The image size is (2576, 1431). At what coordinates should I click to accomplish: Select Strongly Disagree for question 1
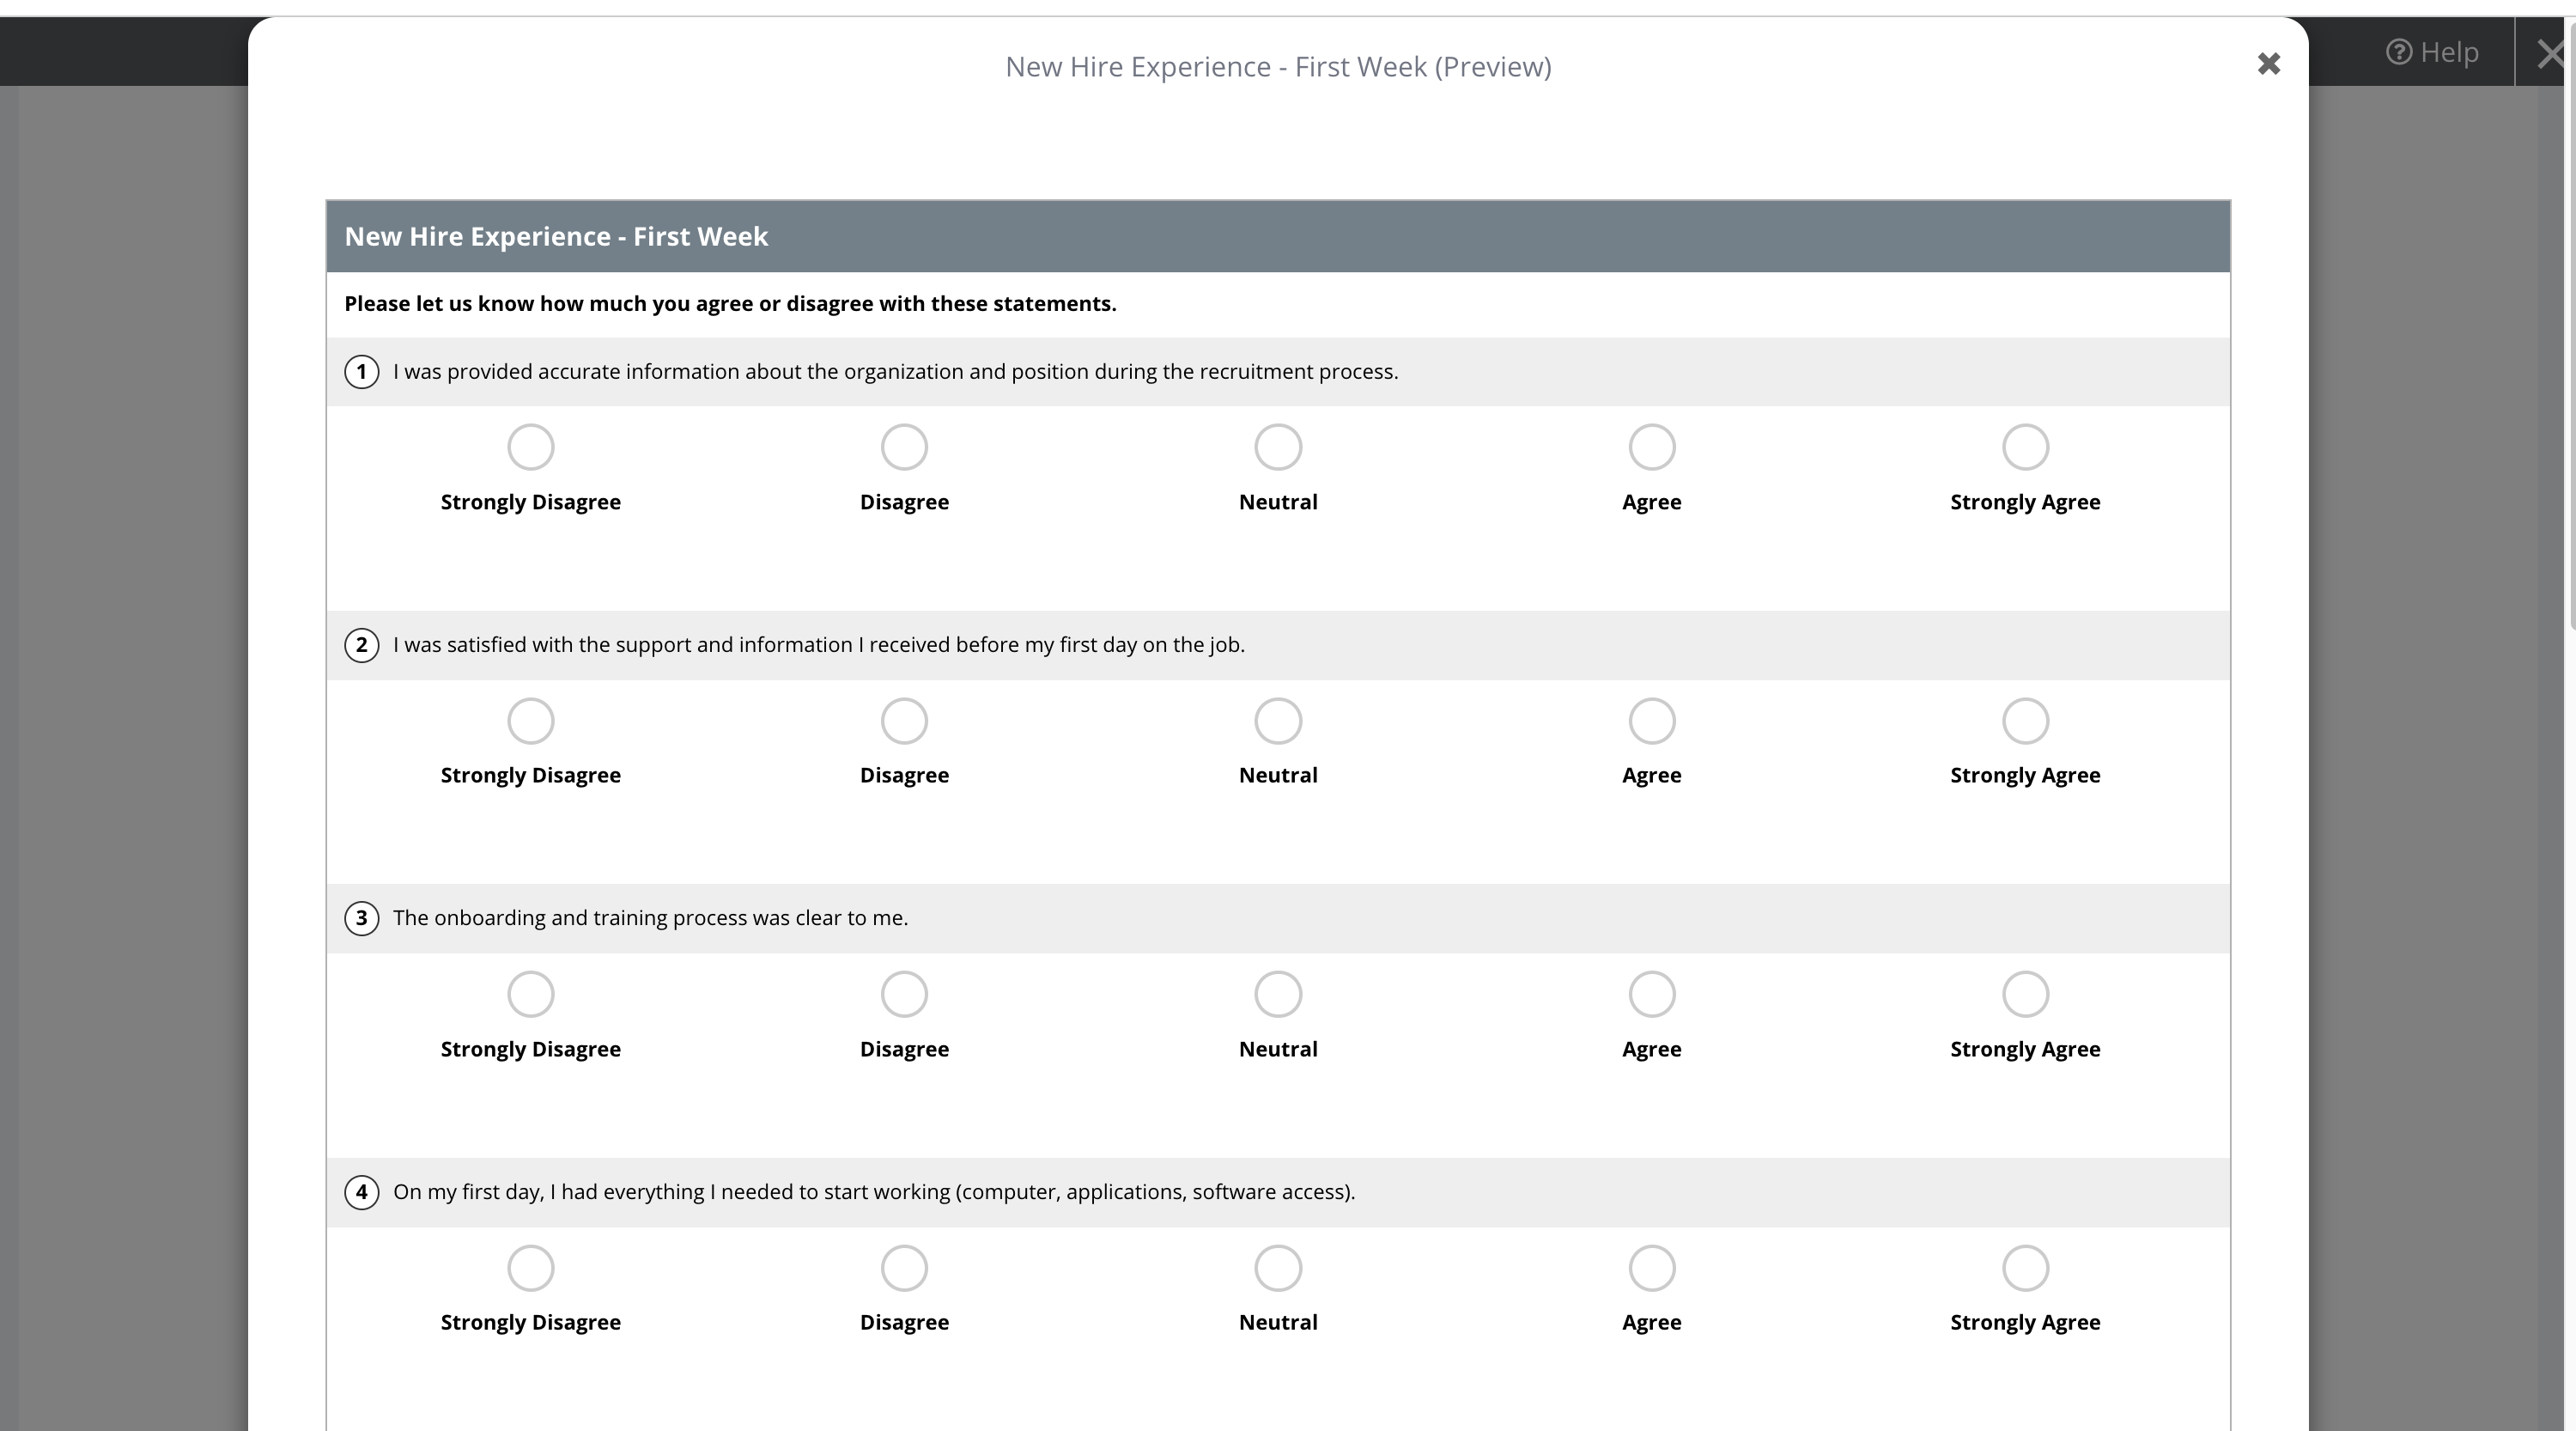tap(530, 447)
